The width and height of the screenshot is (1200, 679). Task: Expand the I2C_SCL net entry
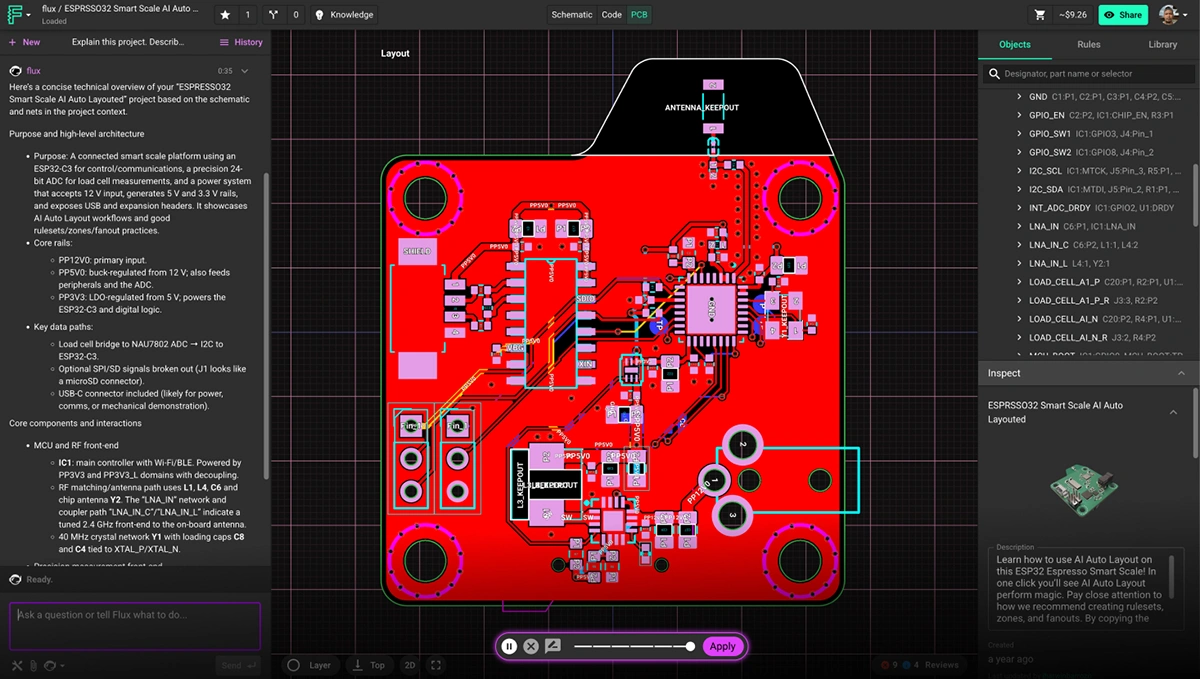tap(1021, 170)
